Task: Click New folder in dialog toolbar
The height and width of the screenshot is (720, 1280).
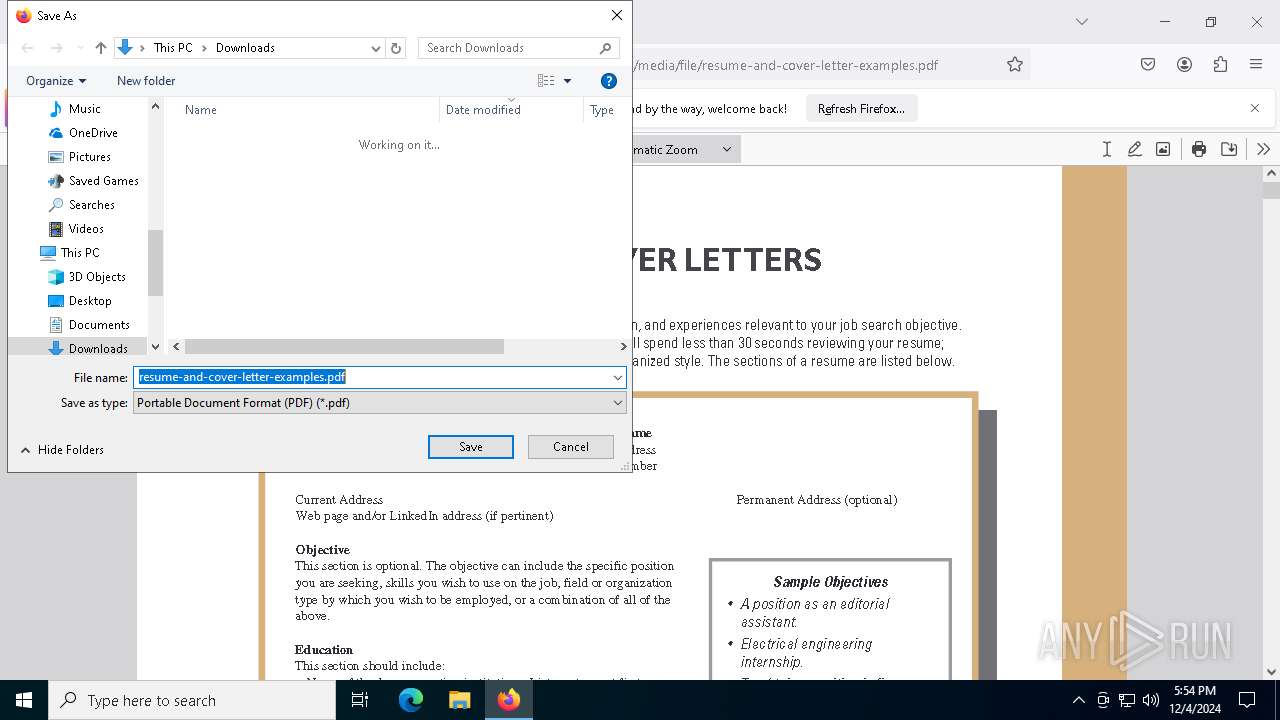Action: pyautogui.click(x=146, y=81)
